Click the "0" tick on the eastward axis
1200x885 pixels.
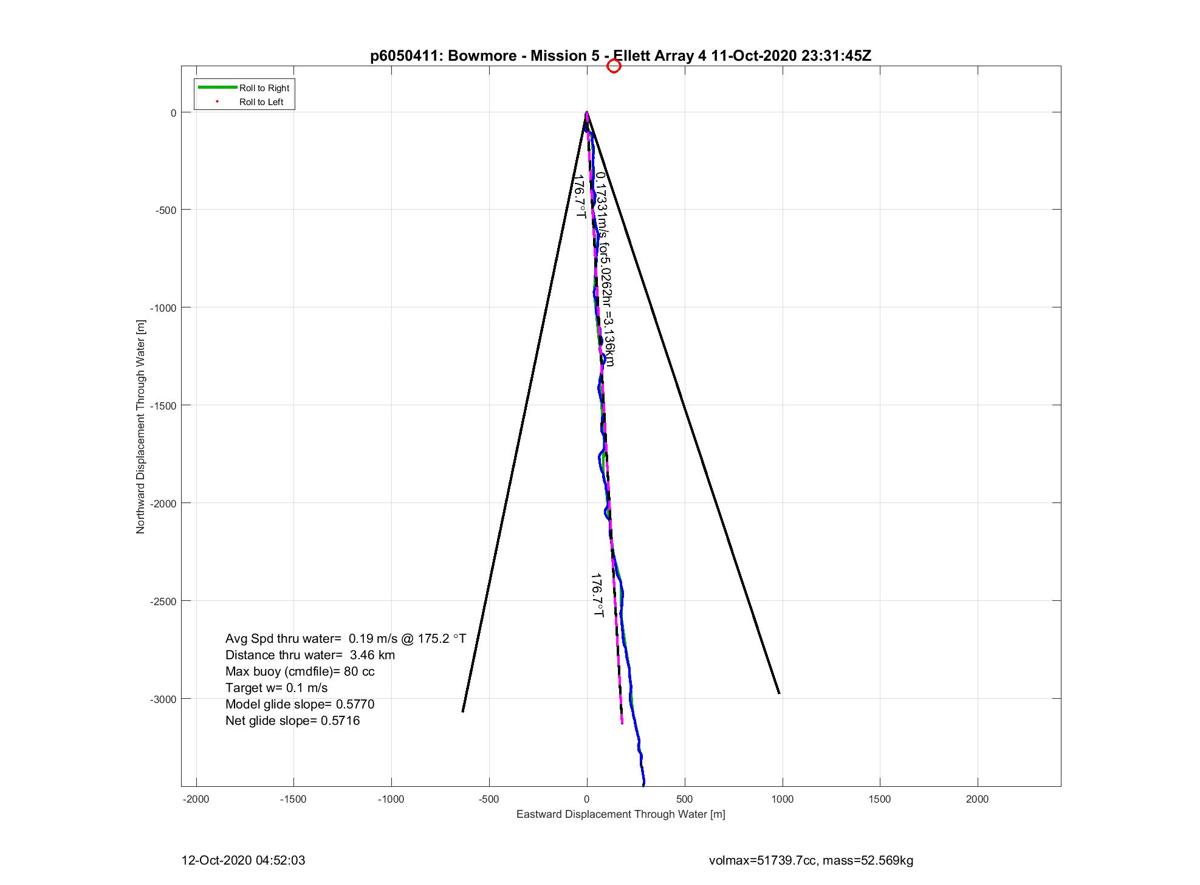[587, 799]
